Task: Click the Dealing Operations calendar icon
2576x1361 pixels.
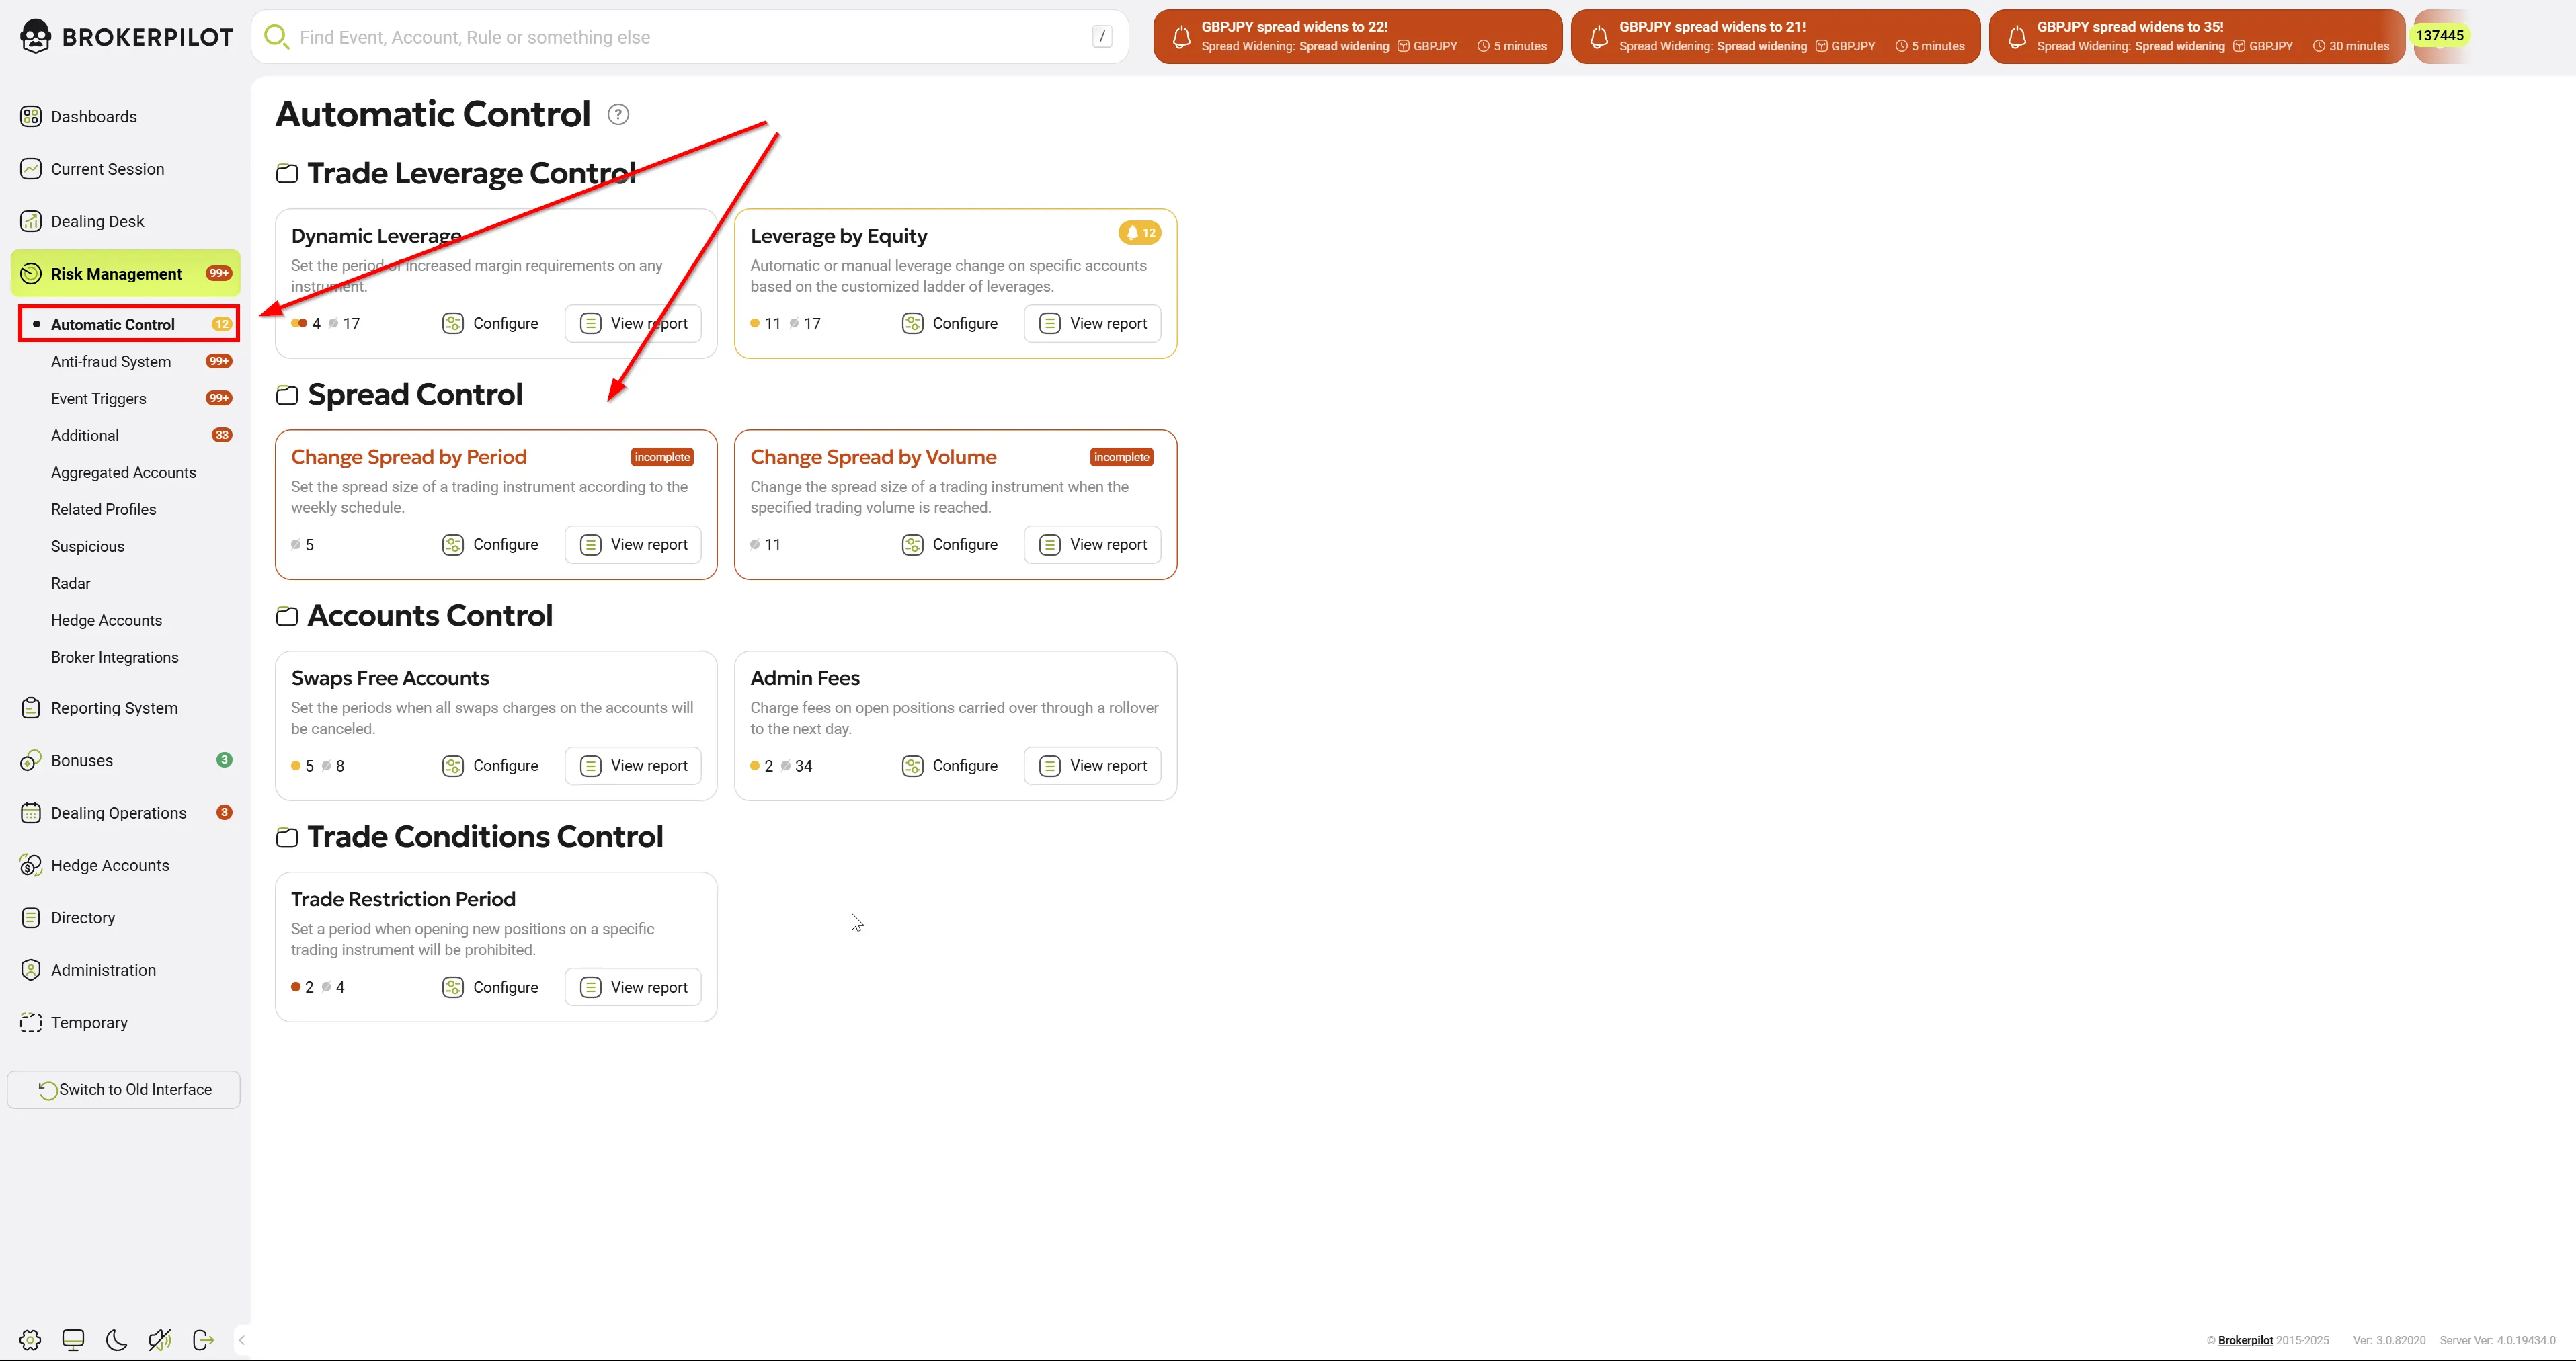Action: pyautogui.click(x=31, y=813)
